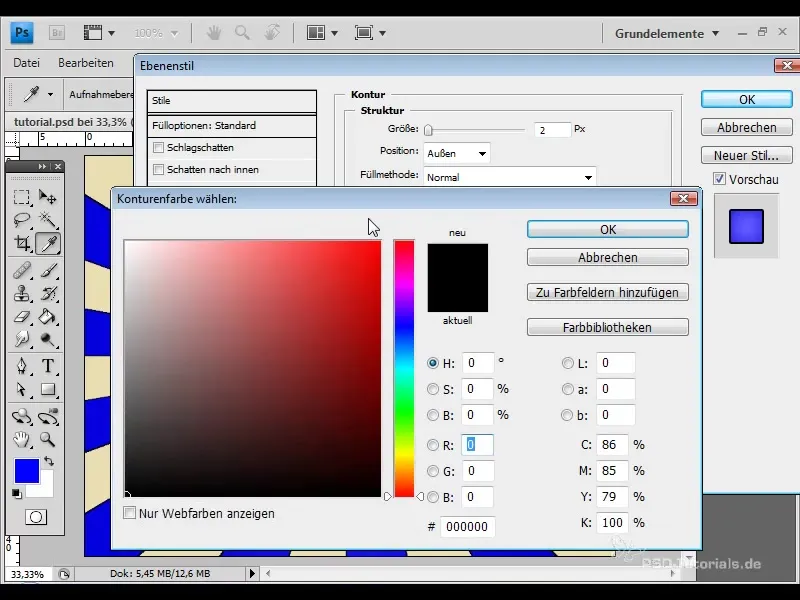Image resolution: width=800 pixels, height=600 pixels.
Task: Select Stile in the Ebenenstil list
Action: tap(232, 101)
